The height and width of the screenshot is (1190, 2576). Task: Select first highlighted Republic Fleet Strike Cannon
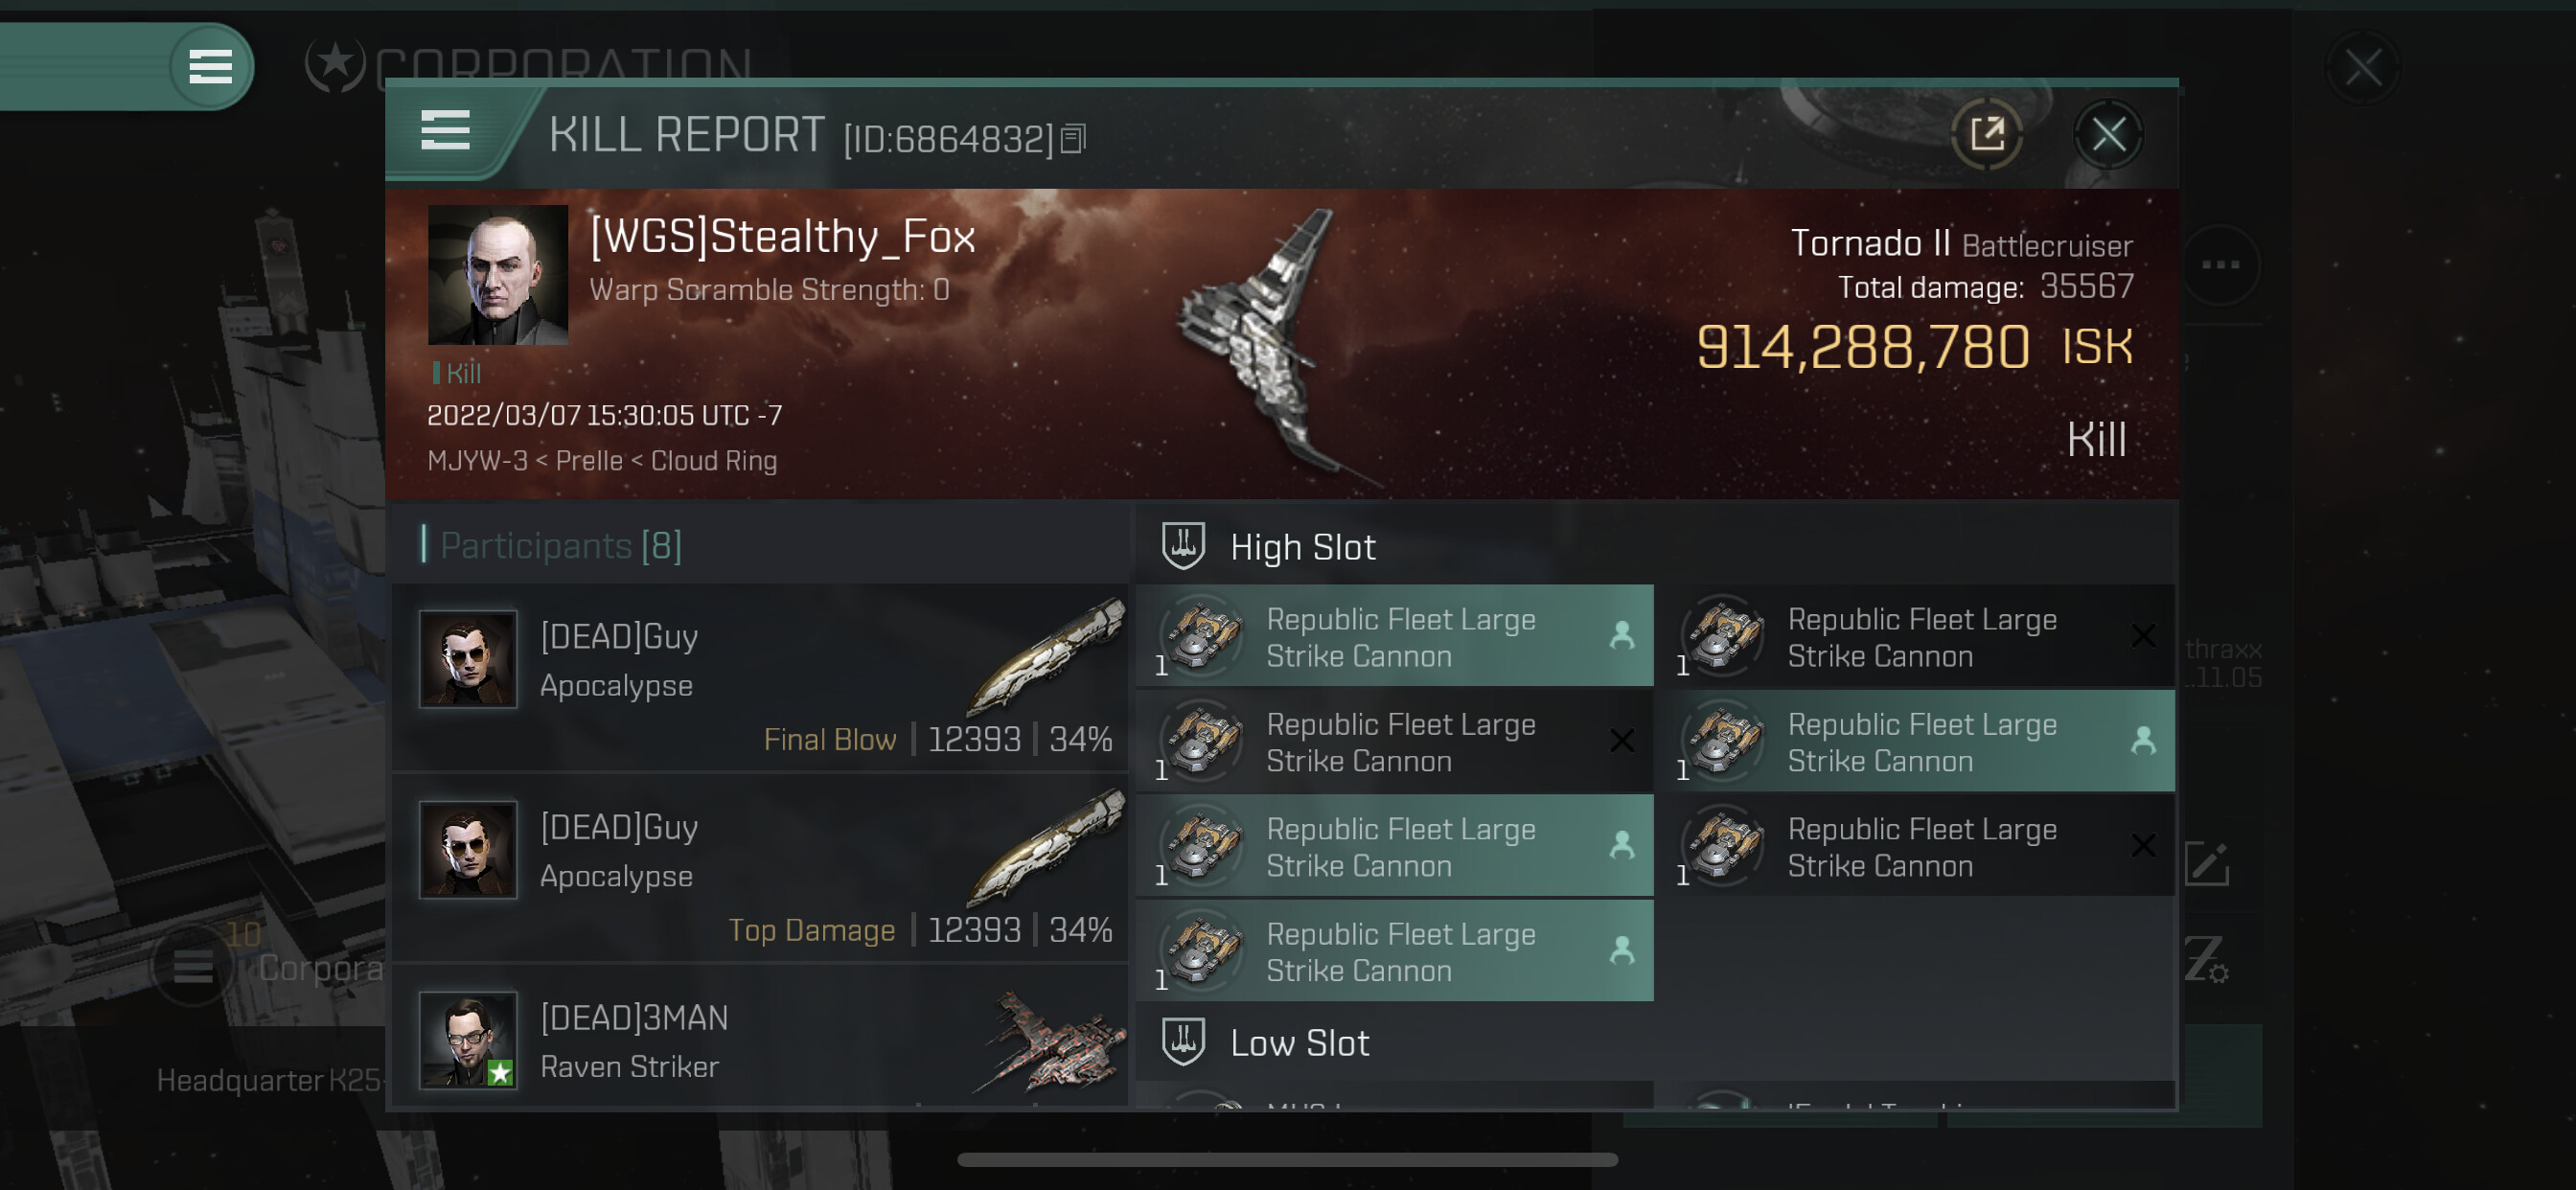click(1395, 636)
